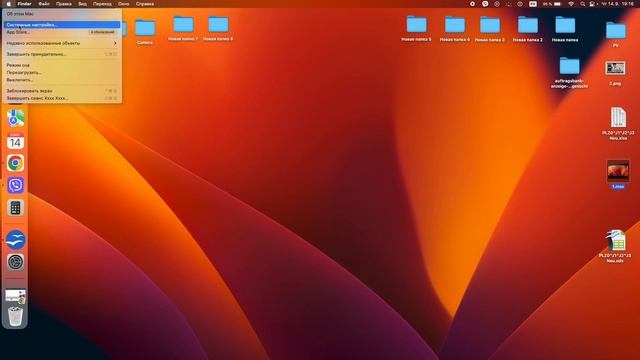This screenshot has width=640, height=360.
Task: Open Viber from the Dock
Action: (16, 185)
